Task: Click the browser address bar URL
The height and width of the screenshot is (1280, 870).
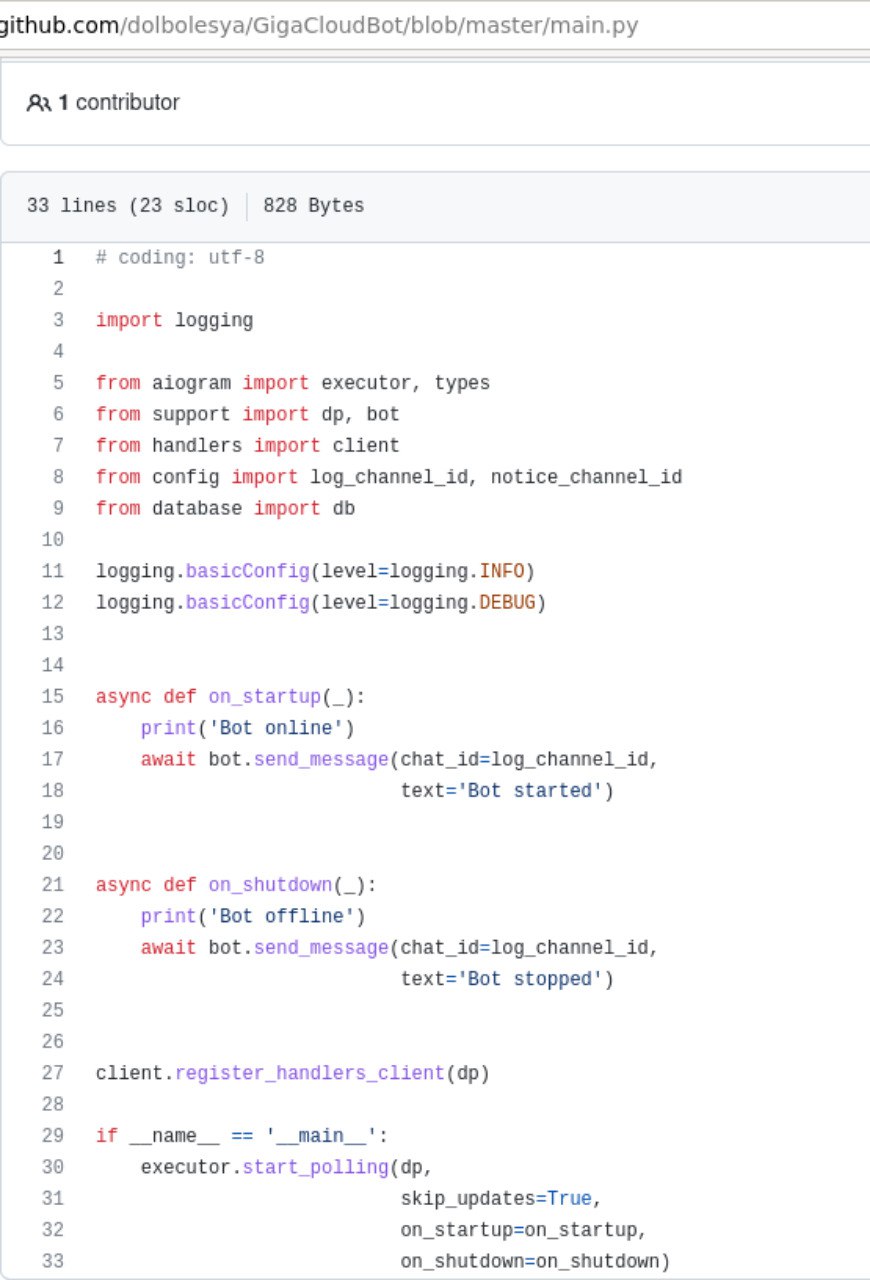Action: click(319, 25)
